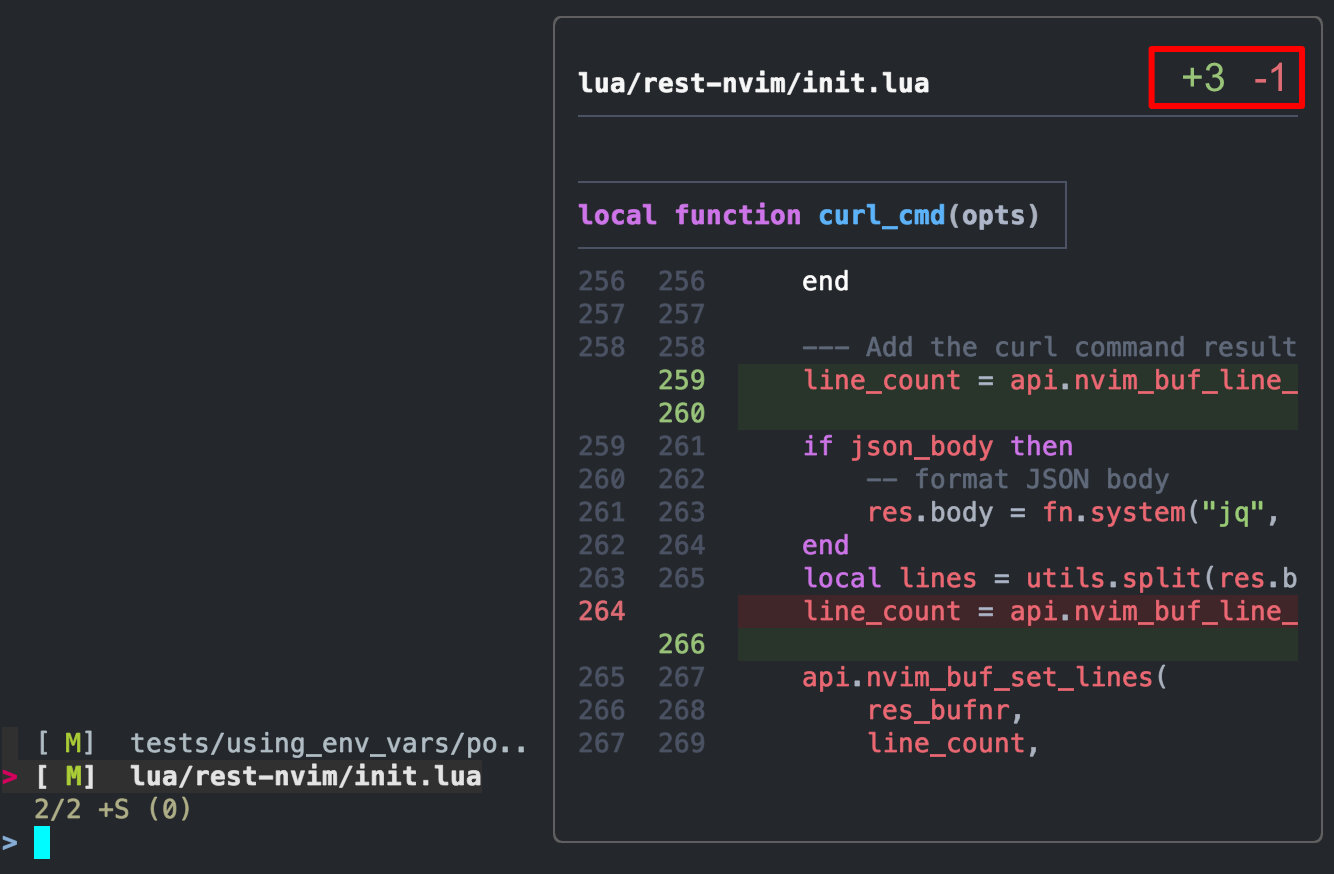Click the purple 'end' on line 262/264

pos(825,545)
